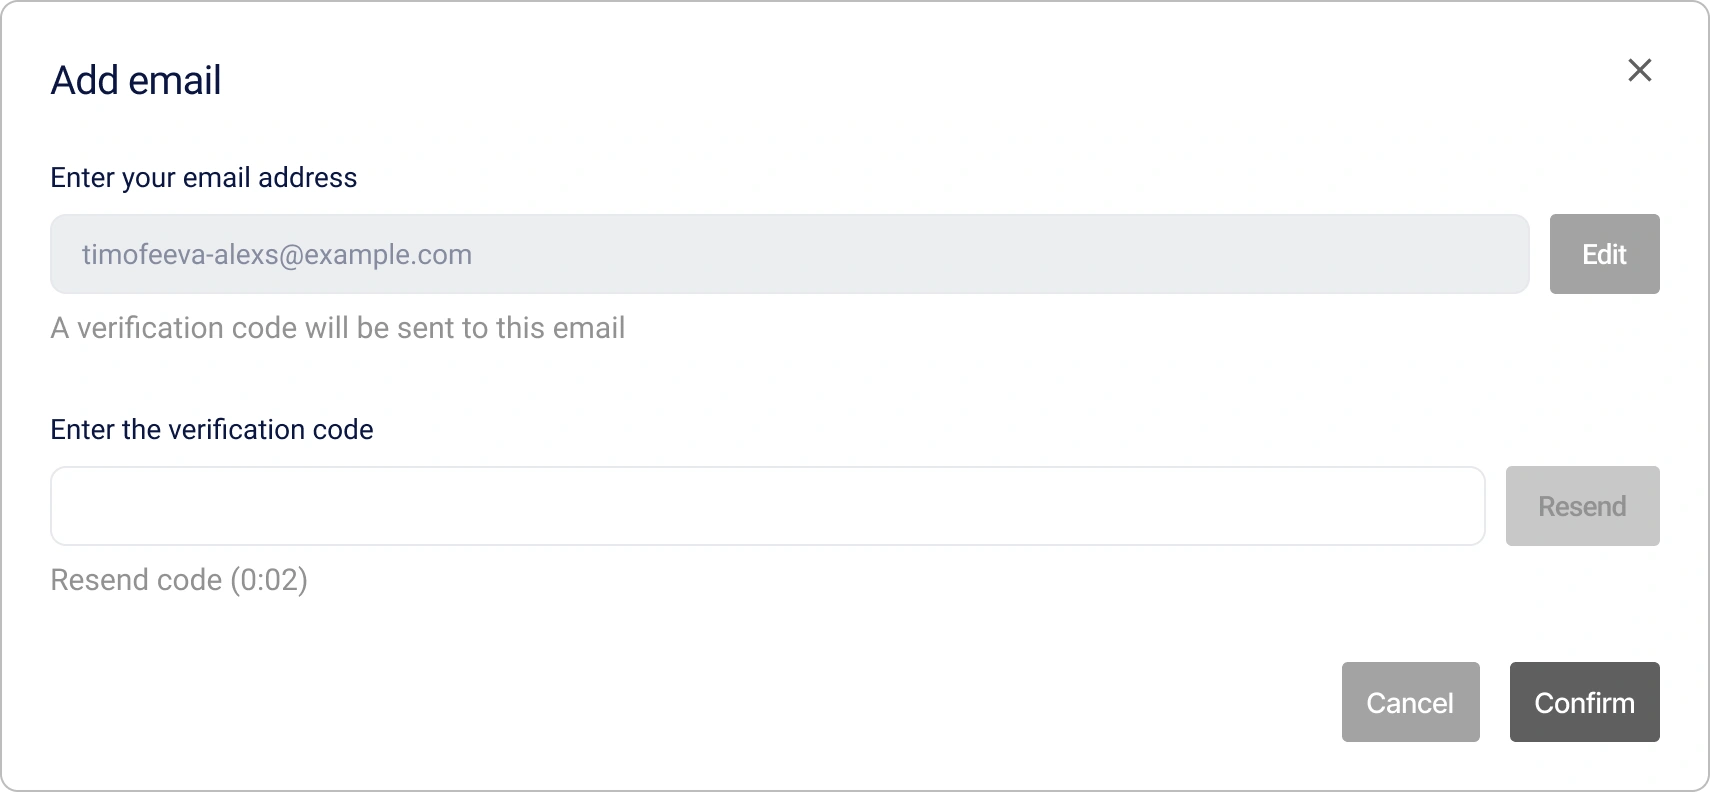Click the verification code hint text

(338, 327)
